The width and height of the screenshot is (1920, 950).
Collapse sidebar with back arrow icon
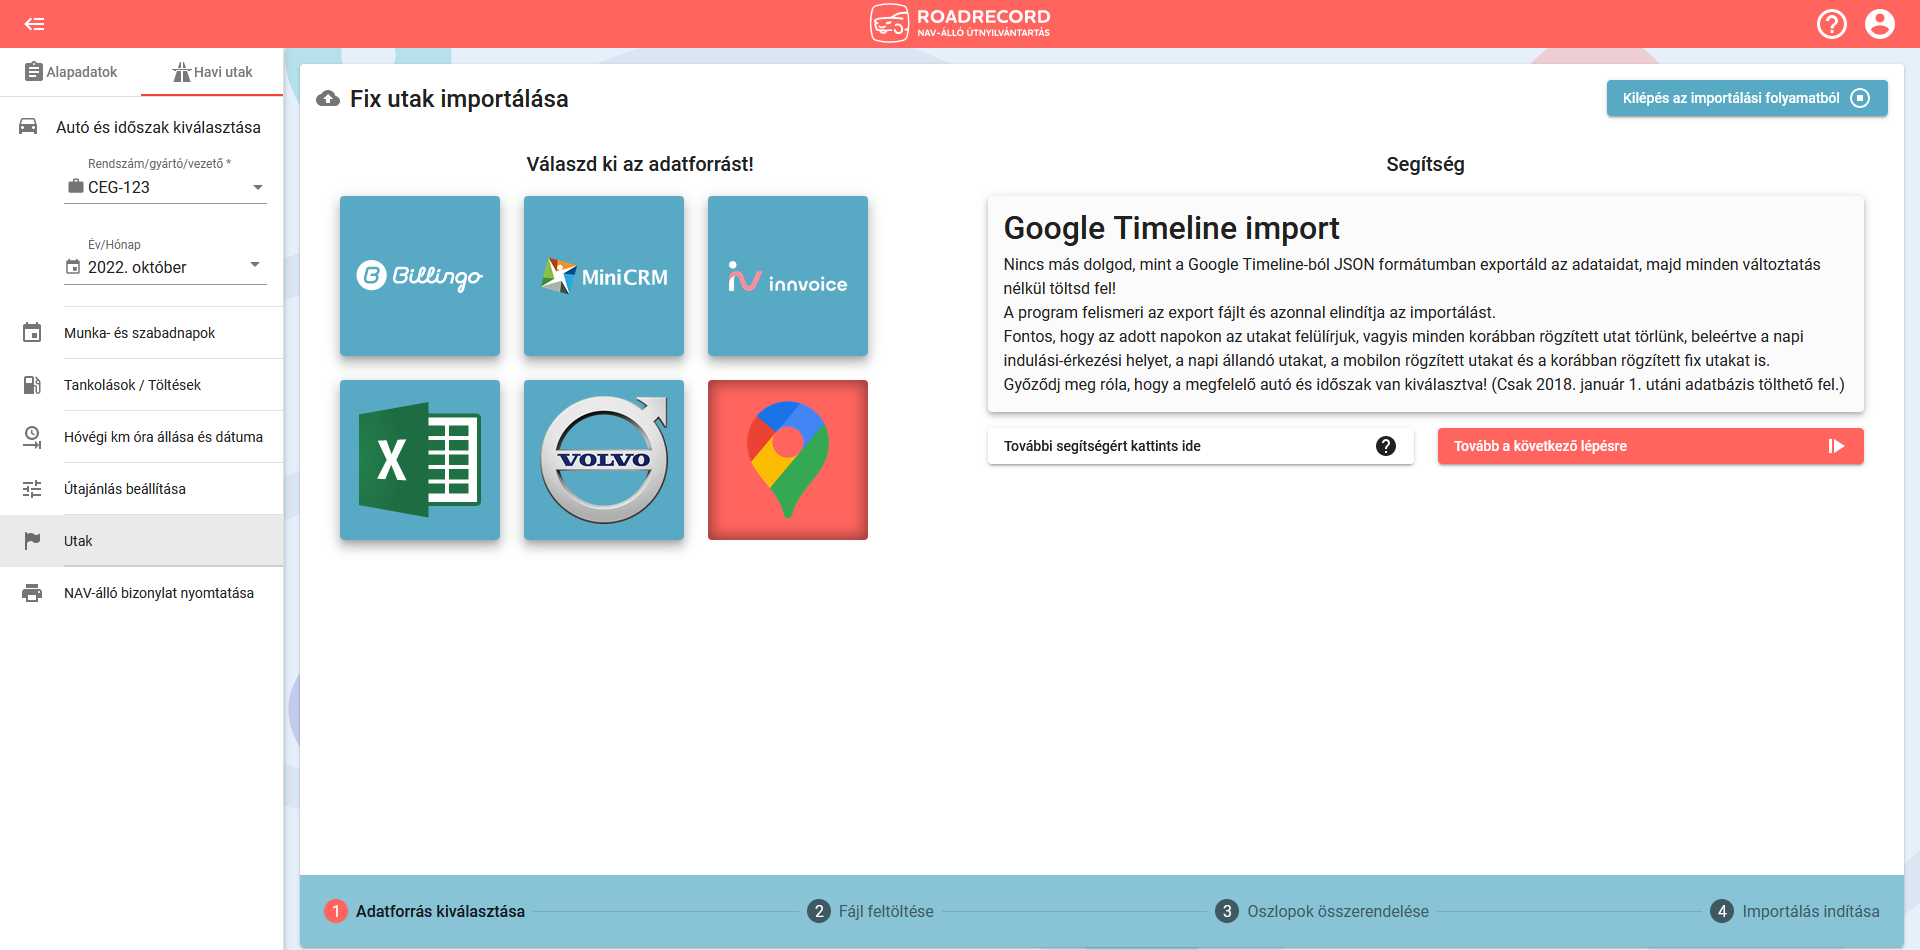pos(35,24)
